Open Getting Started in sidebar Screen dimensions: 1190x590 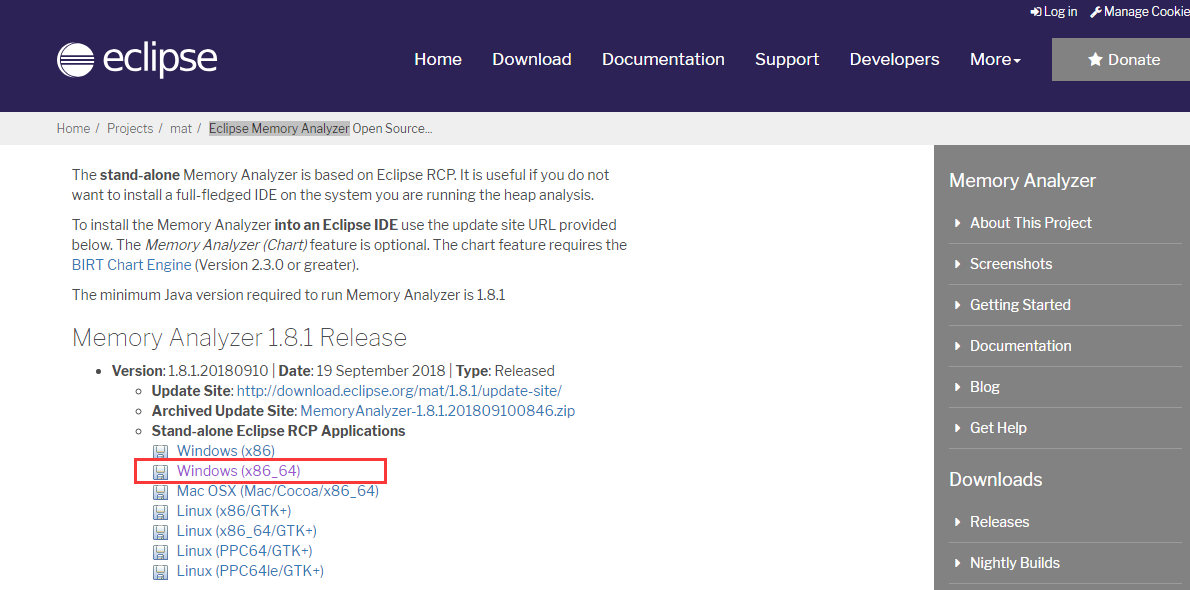[1020, 304]
